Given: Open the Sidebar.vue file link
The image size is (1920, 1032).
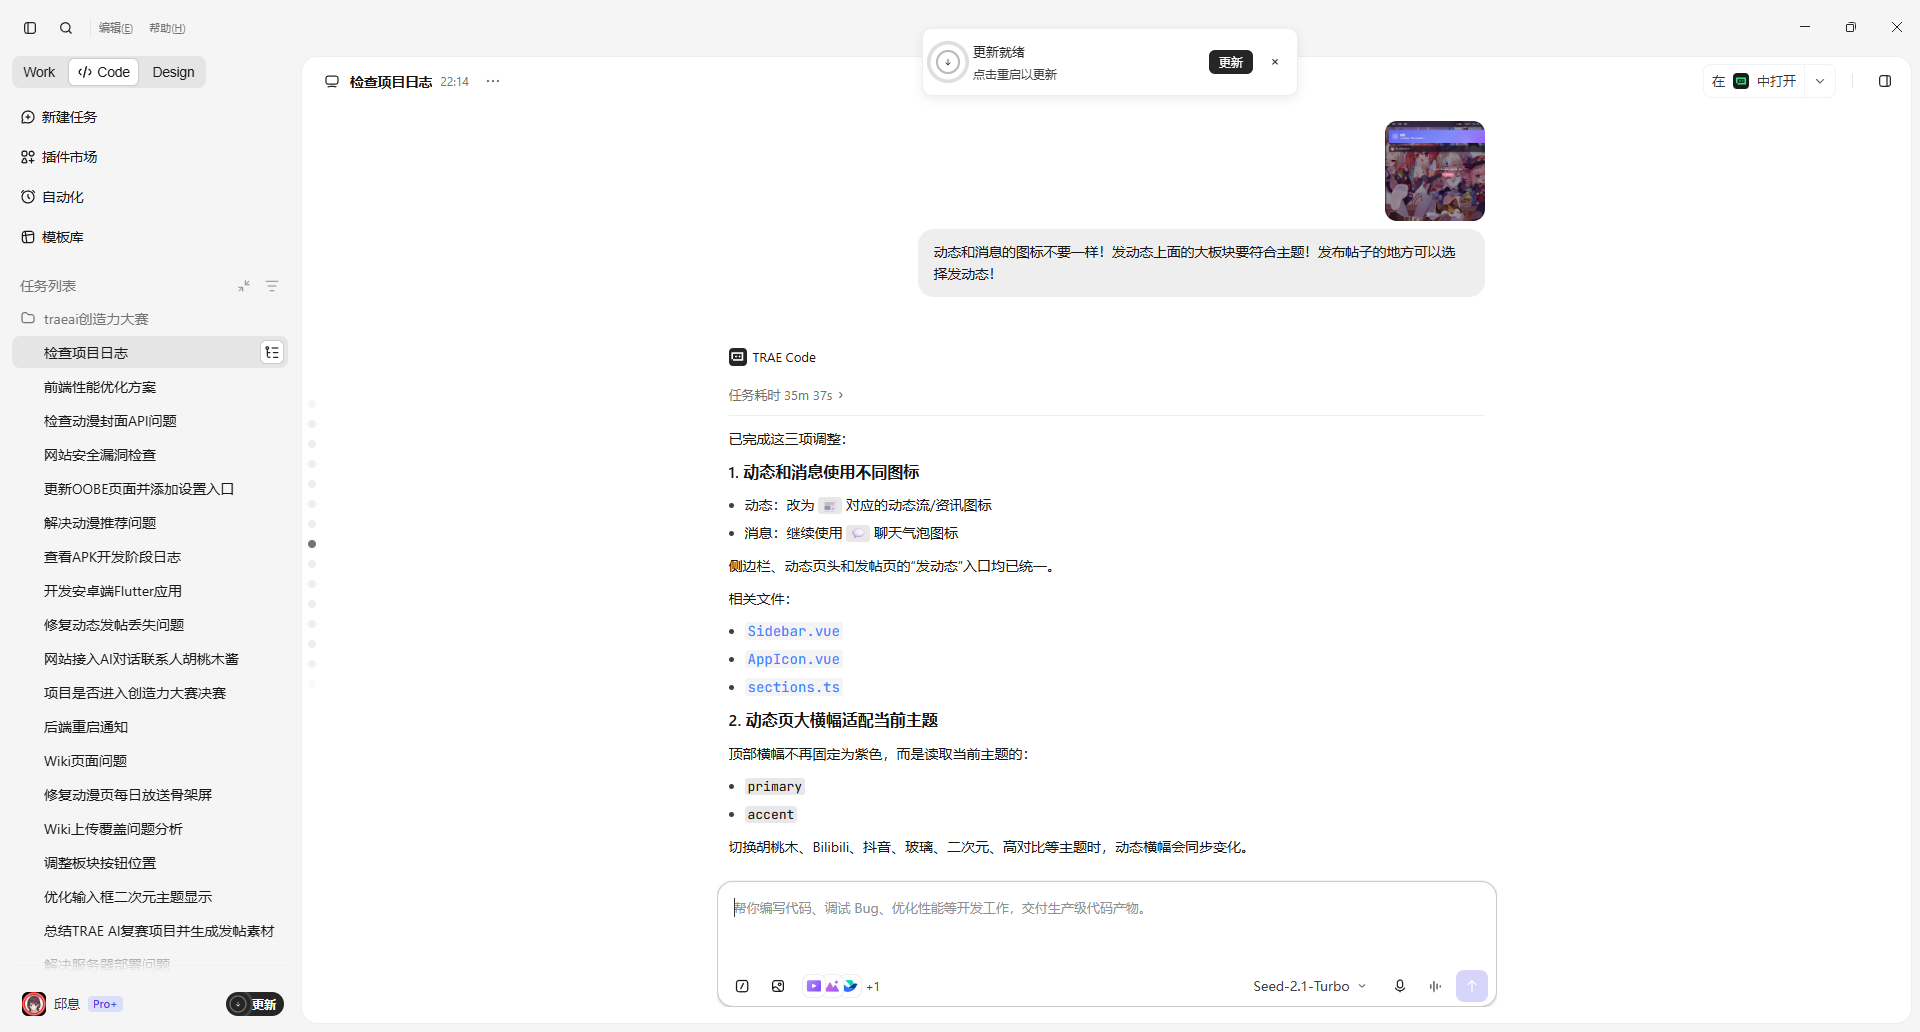Looking at the screenshot, I should [x=793, y=631].
